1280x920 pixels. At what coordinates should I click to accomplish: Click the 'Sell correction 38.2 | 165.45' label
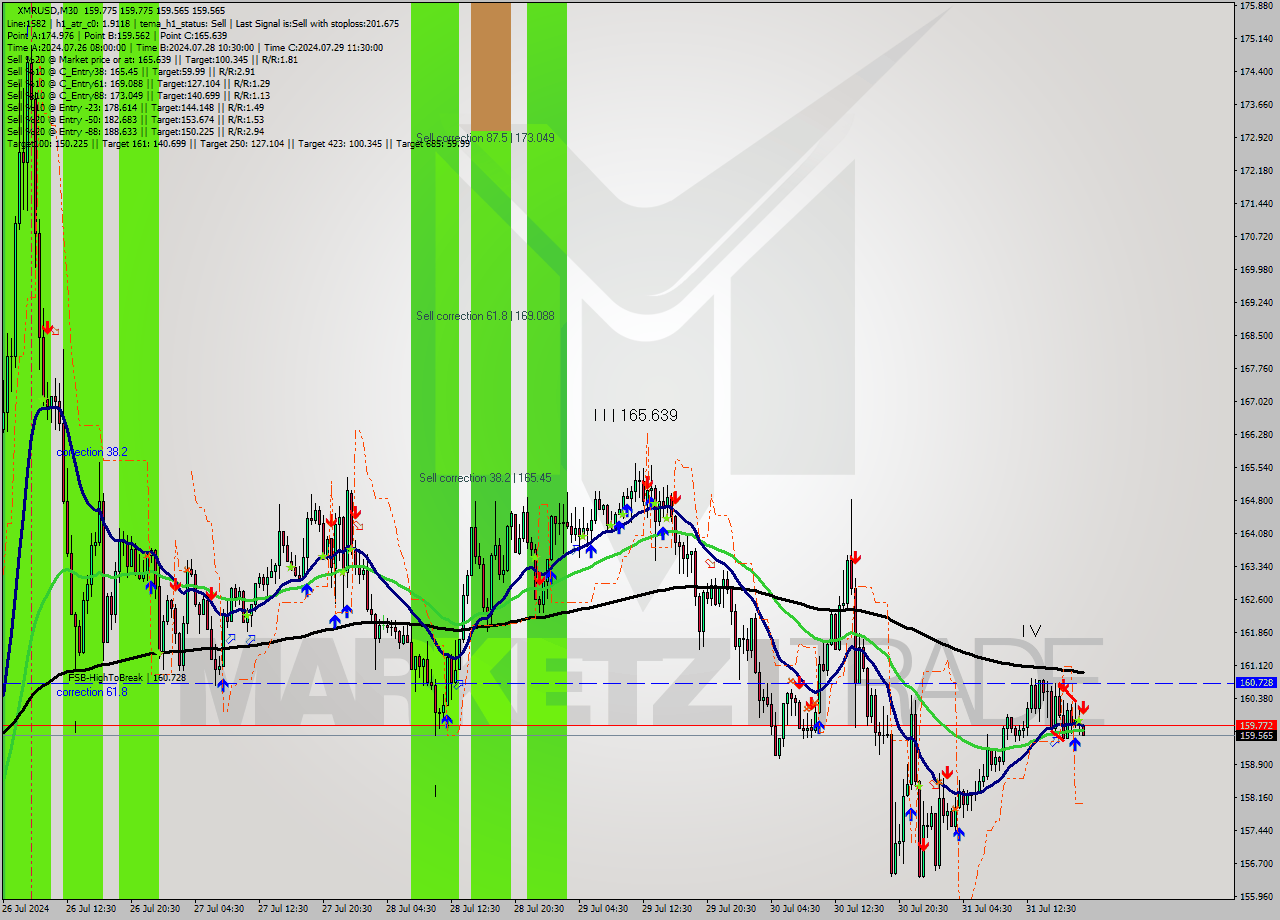pos(485,478)
